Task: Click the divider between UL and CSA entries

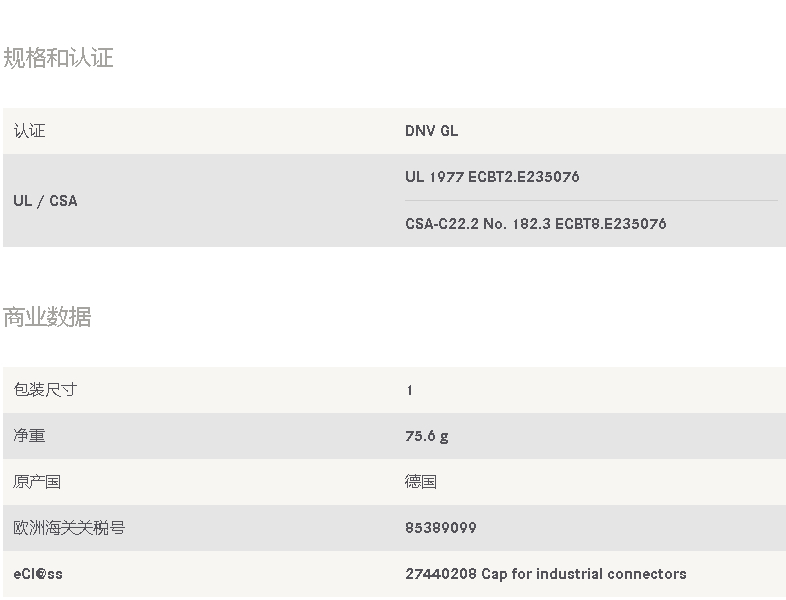Action: [x=592, y=201]
